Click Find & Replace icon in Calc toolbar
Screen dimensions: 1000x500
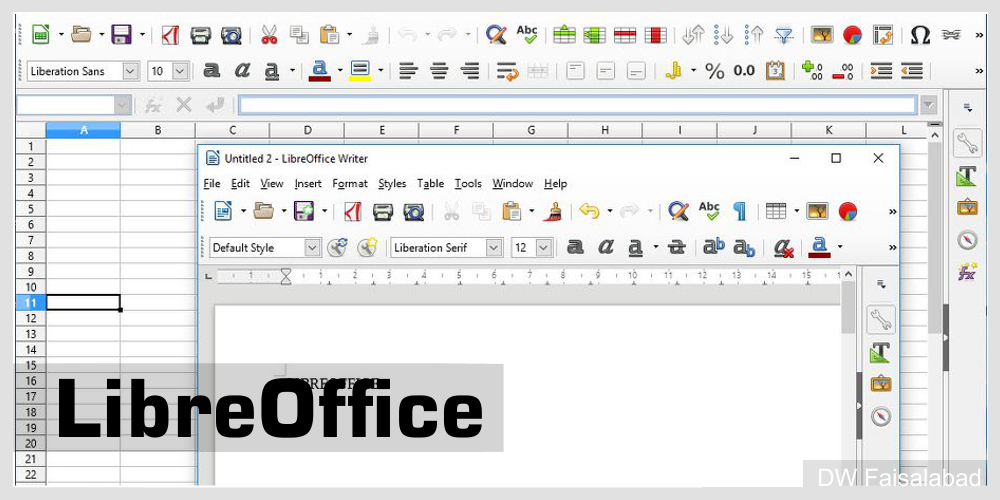click(x=496, y=34)
